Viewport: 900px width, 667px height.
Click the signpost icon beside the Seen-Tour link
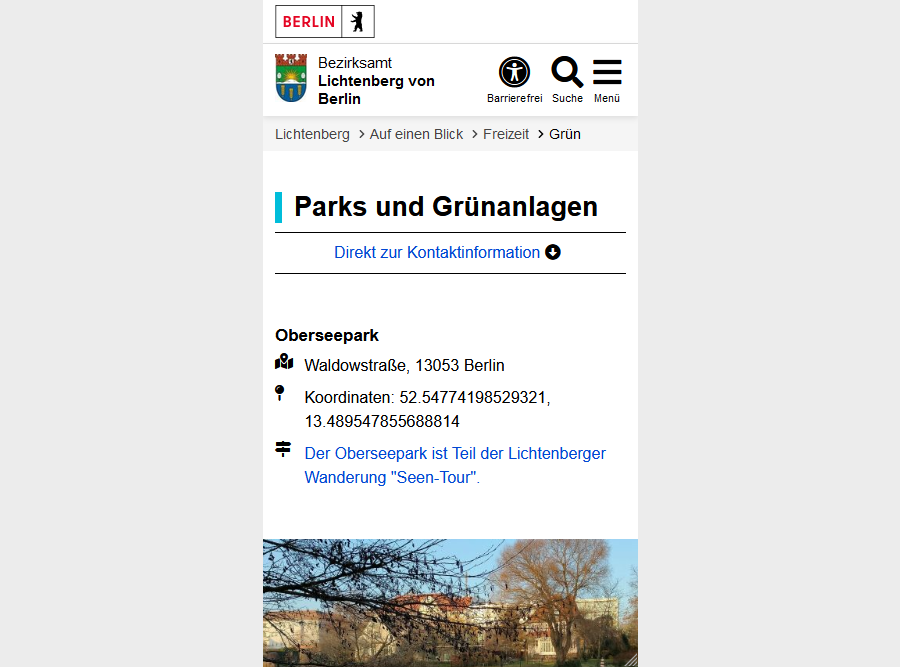[x=284, y=450]
